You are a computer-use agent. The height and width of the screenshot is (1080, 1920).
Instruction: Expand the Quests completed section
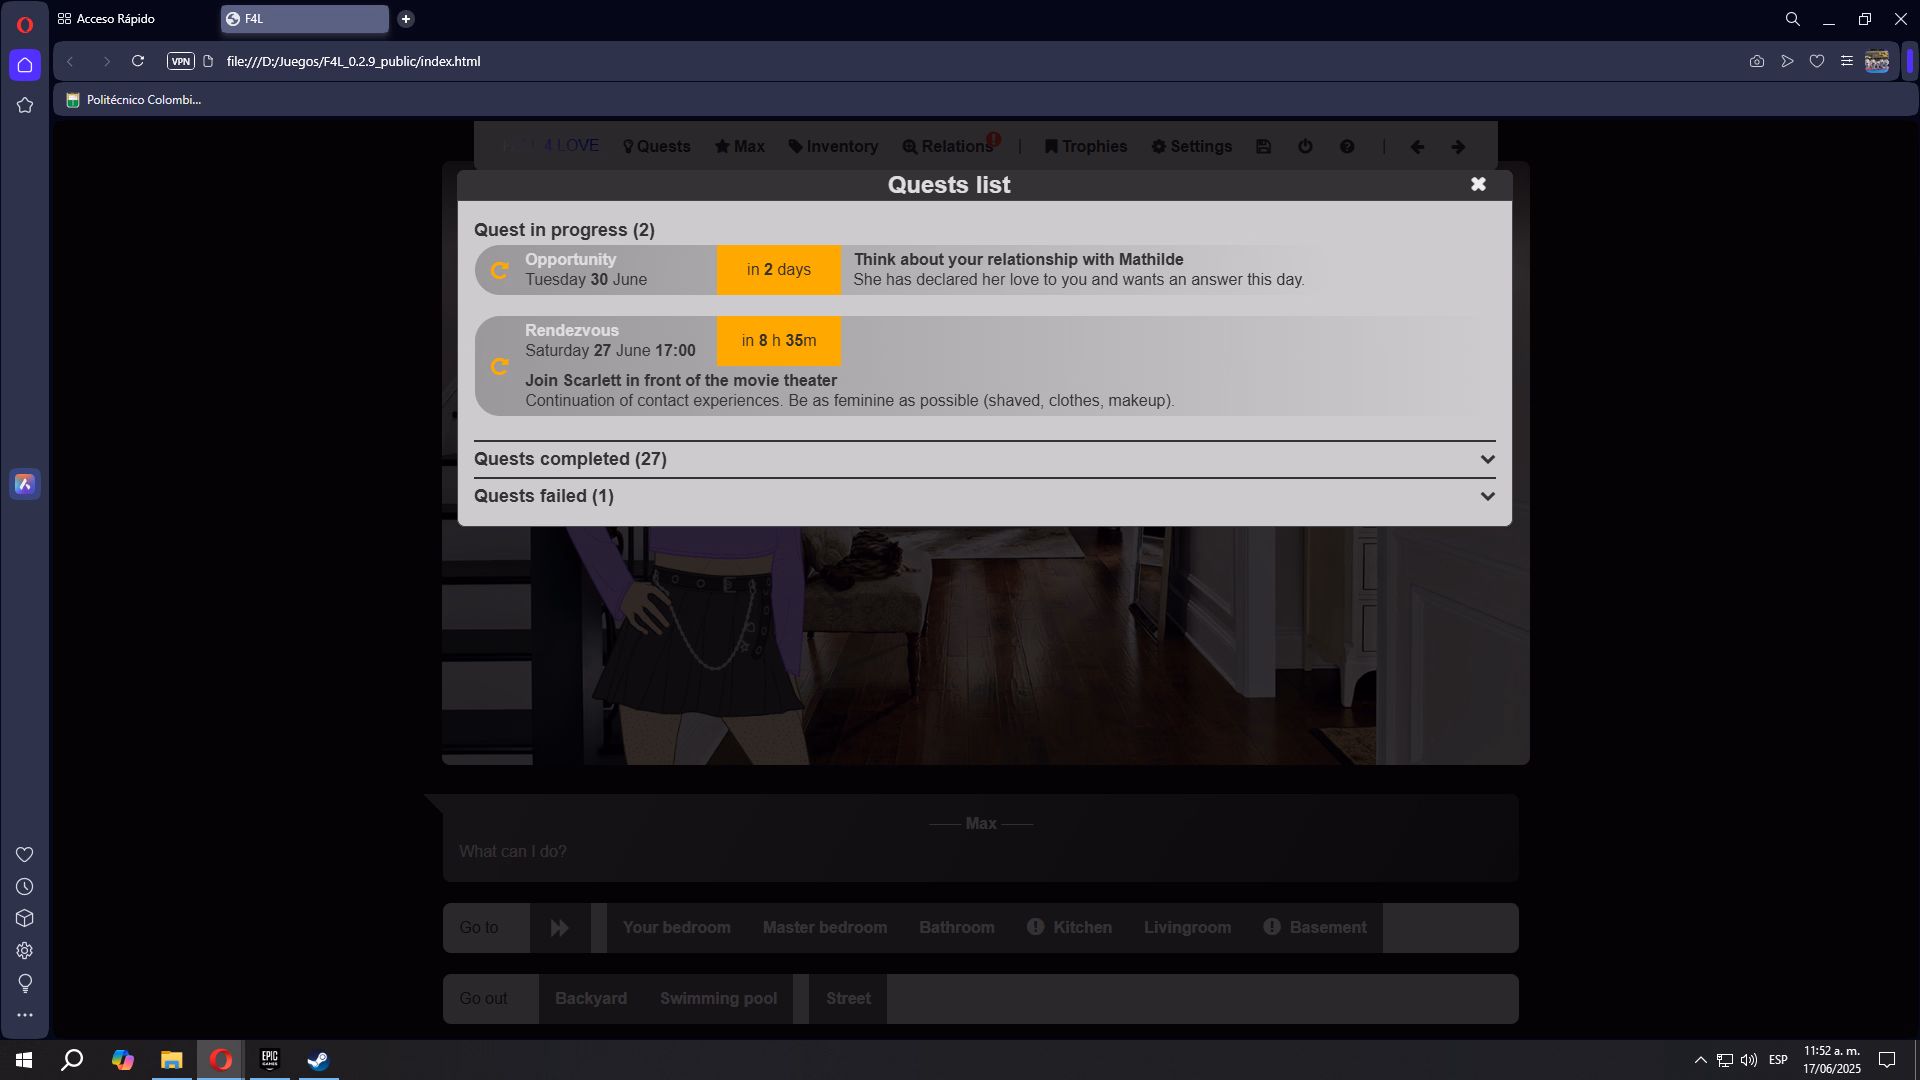tap(1487, 459)
